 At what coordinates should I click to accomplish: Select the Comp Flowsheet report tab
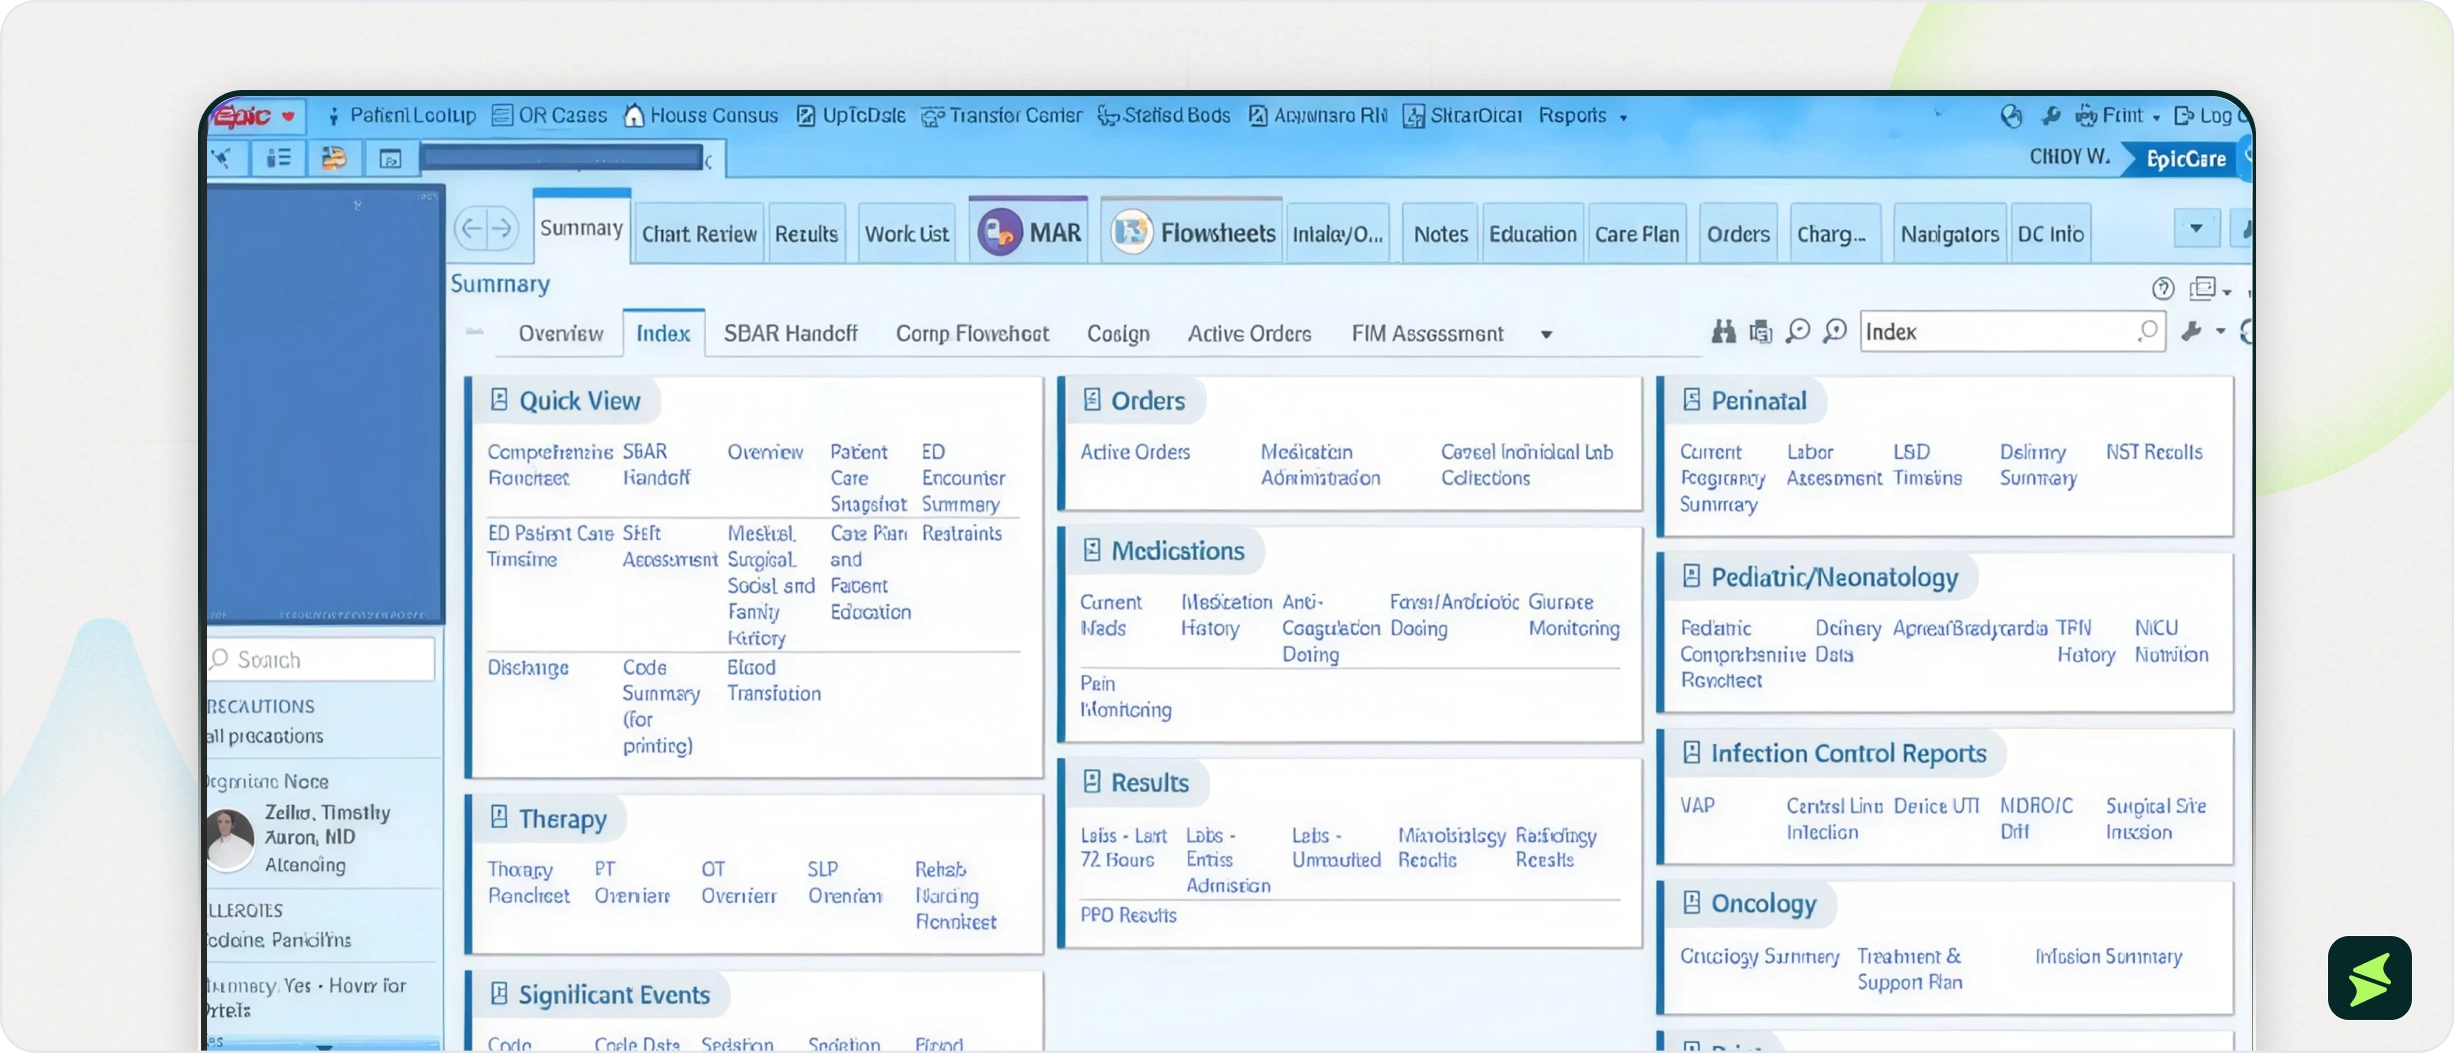coord(972,334)
